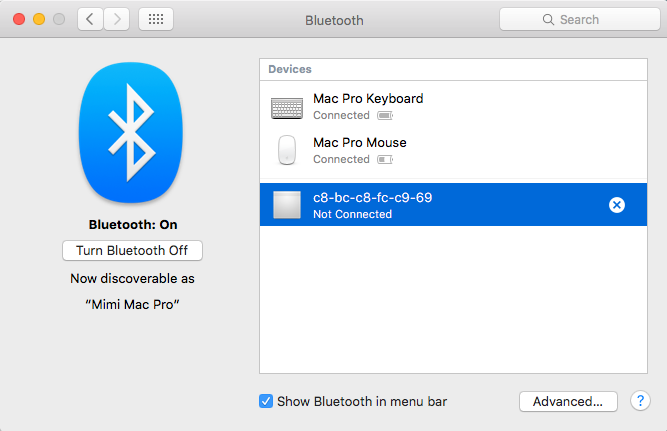Click the keyboard battery level indicator
Image resolution: width=667 pixels, height=431 pixels.
click(x=385, y=115)
